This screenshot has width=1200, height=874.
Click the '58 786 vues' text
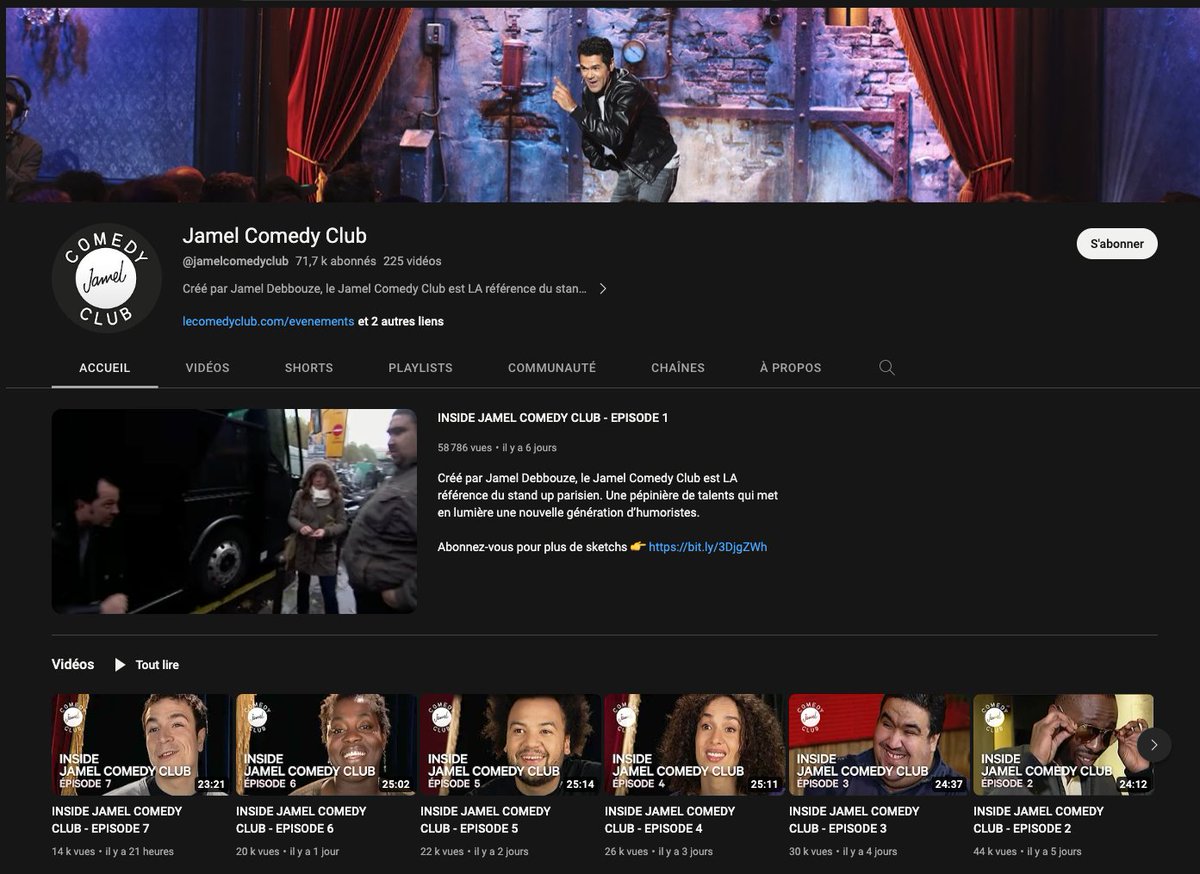(x=465, y=448)
